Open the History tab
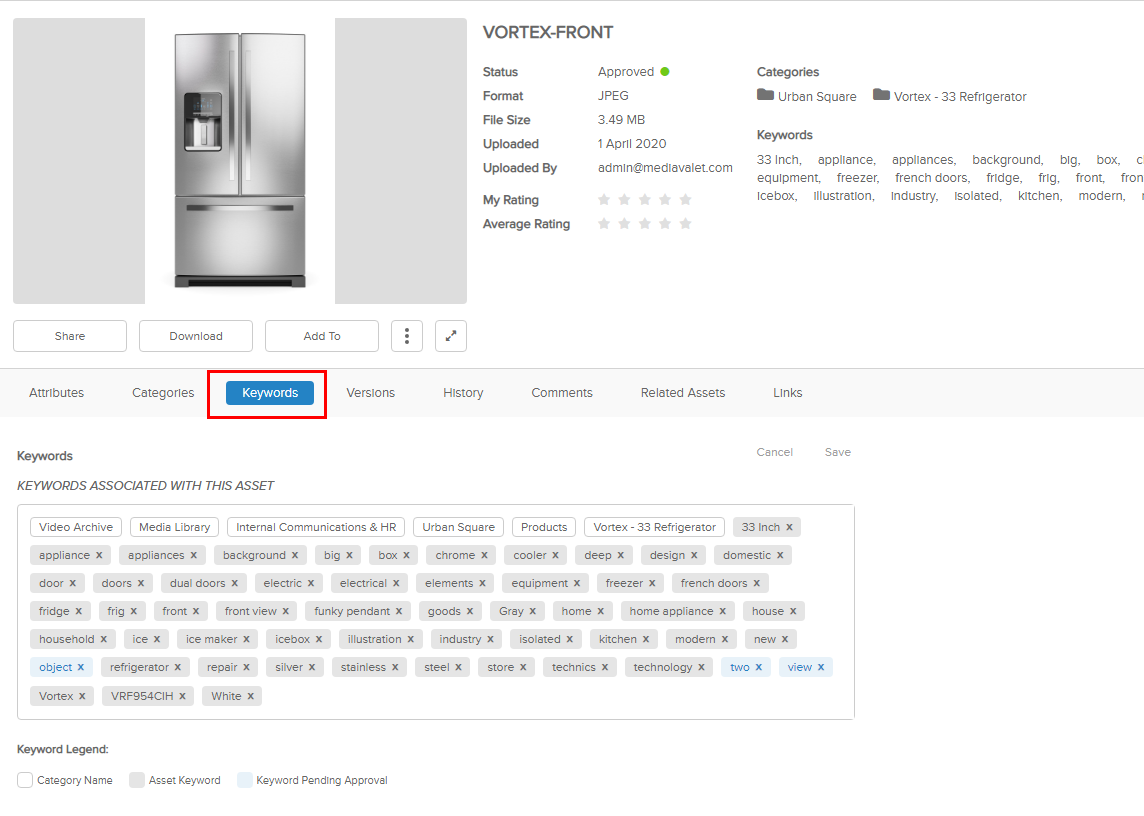 (463, 393)
